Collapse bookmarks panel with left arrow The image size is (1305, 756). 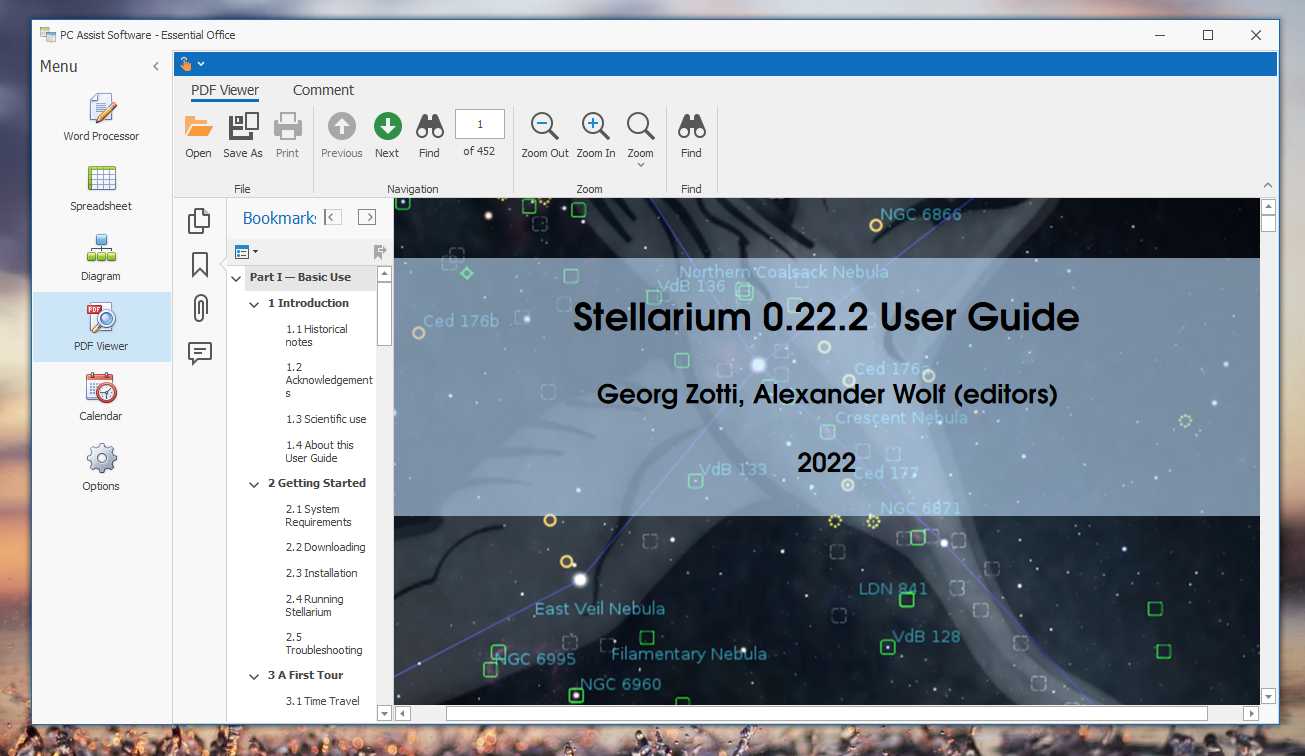pos(334,217)
